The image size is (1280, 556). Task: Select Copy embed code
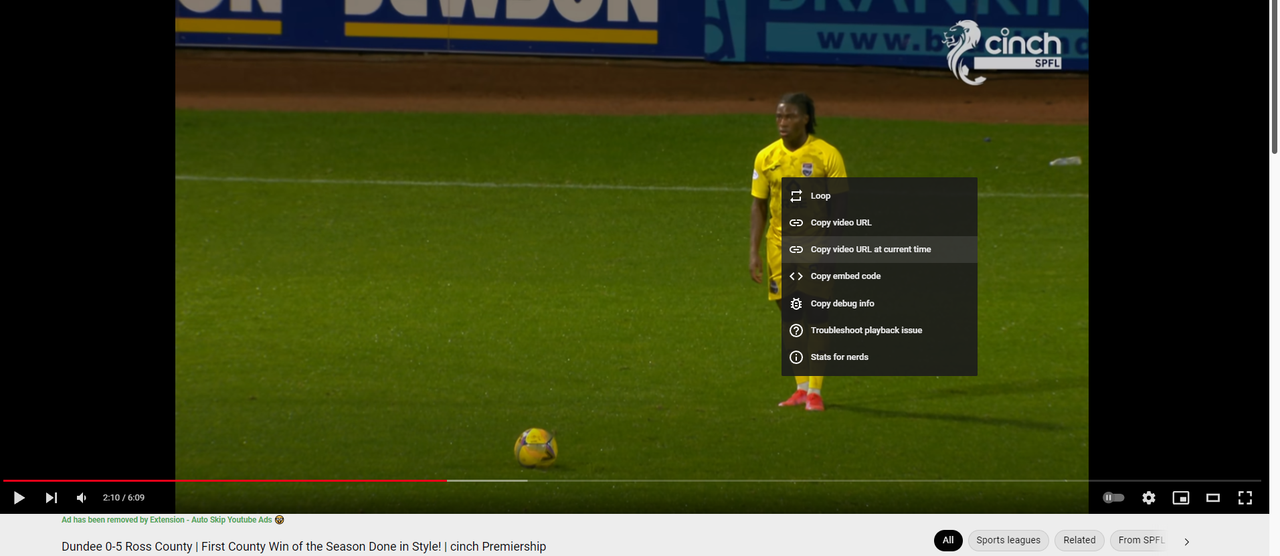[x=879, y=276]
